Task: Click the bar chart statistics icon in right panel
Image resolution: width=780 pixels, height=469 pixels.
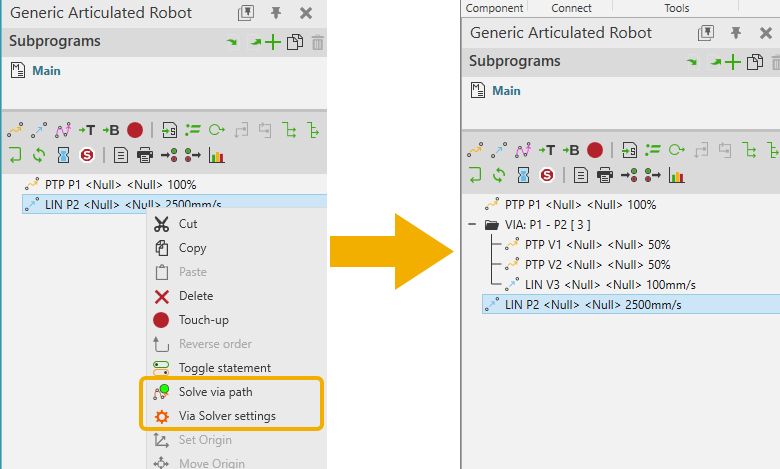Action: [x=677, y=175]
